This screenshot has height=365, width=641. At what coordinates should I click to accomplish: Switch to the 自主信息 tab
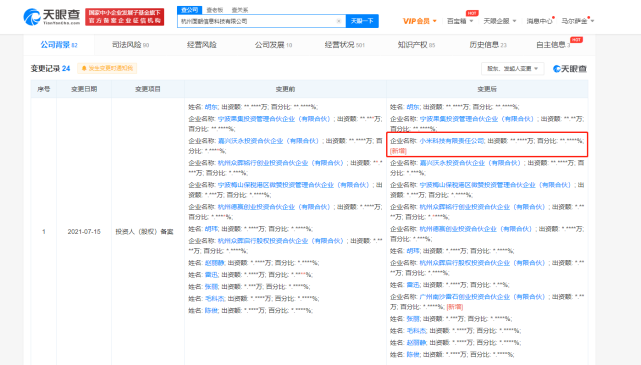coord(553,45)
